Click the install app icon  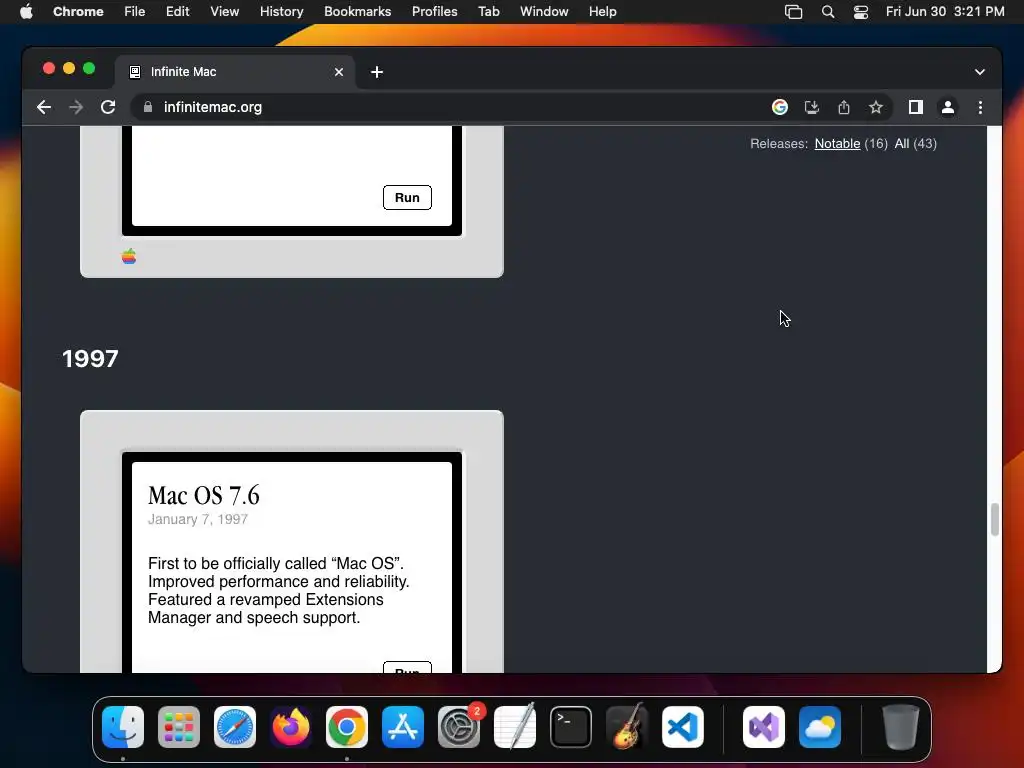pyautogui.click(x=812, y=107)
